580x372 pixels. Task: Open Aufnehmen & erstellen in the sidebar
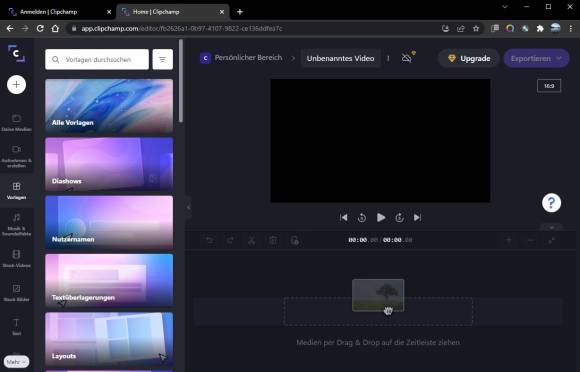pyautogui.click(x=16, y=157)
